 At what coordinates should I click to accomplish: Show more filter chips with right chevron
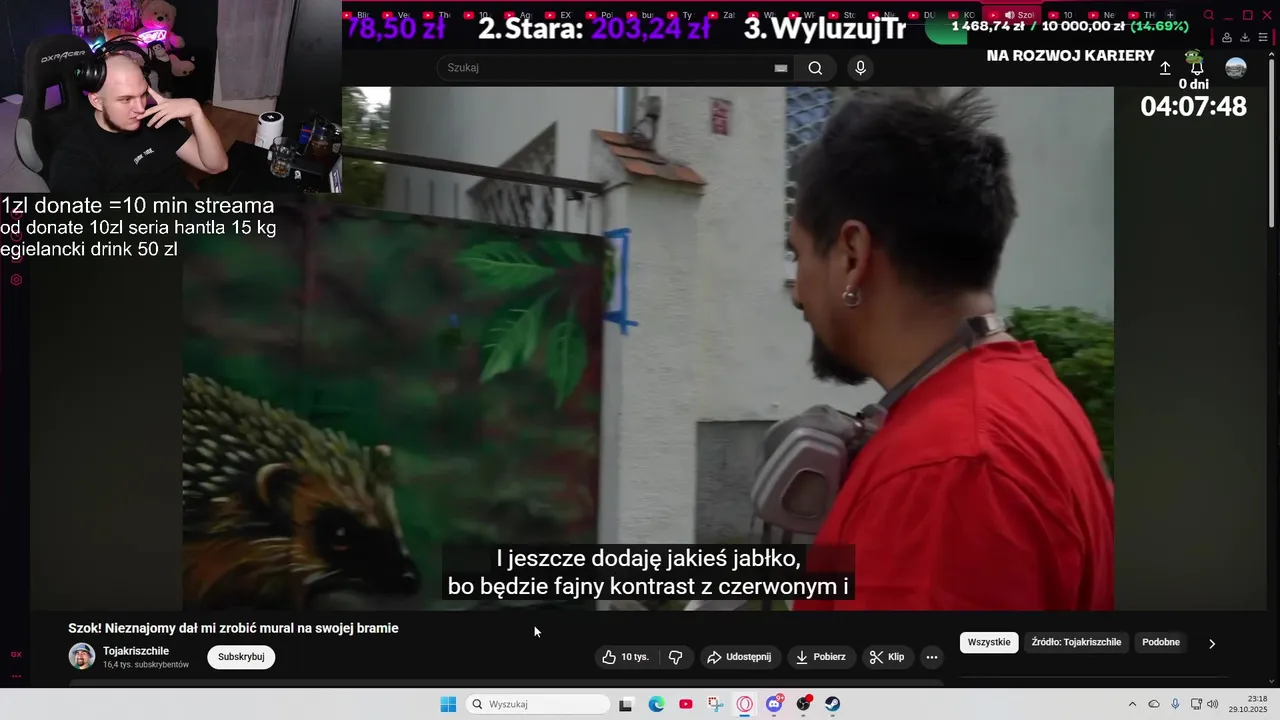point(1212,643)
